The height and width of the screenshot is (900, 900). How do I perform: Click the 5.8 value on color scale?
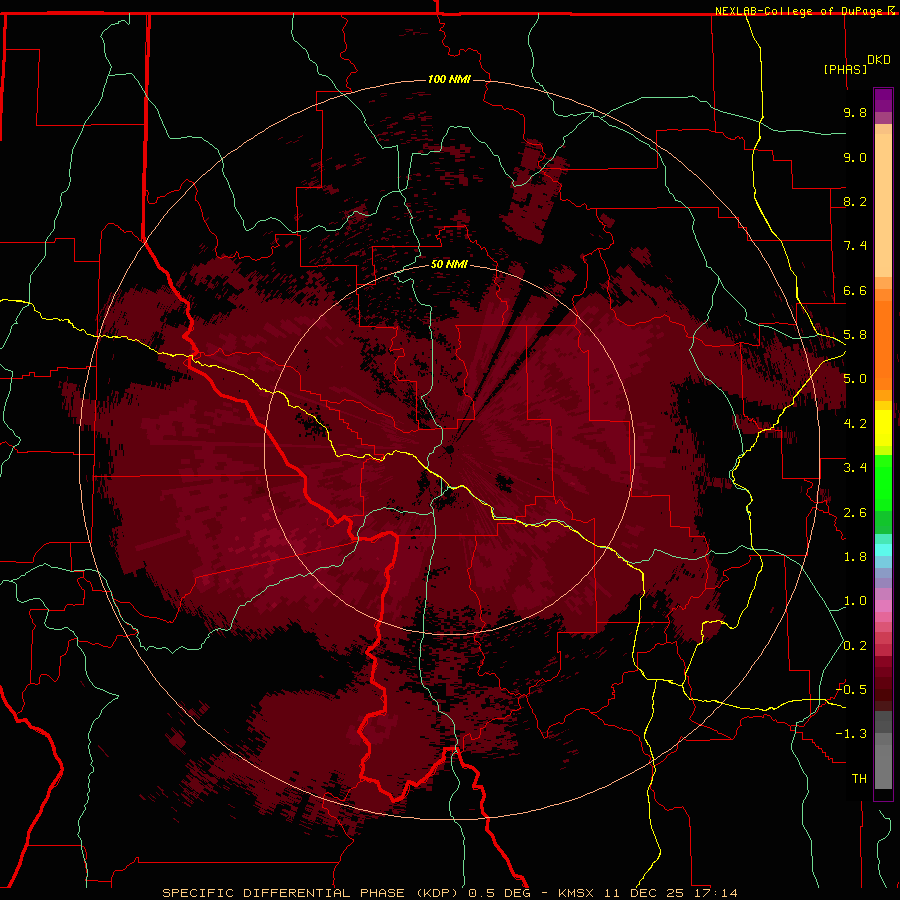coord(855,335)
